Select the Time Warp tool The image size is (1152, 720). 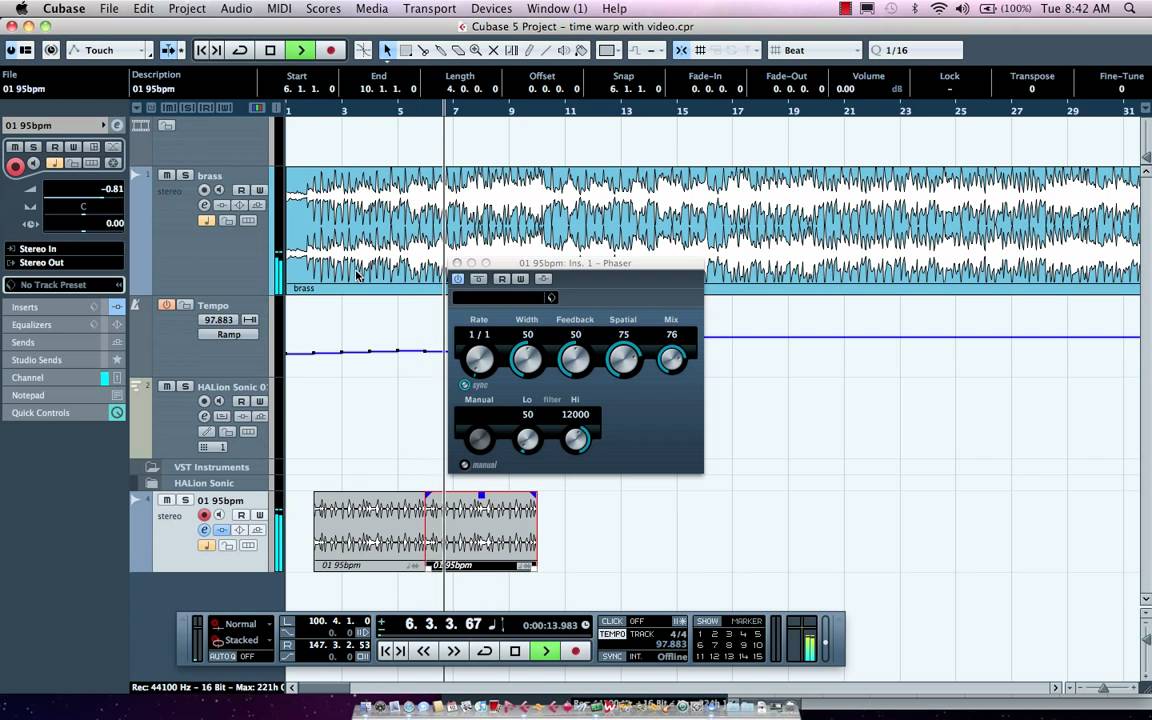click(511, 50)
